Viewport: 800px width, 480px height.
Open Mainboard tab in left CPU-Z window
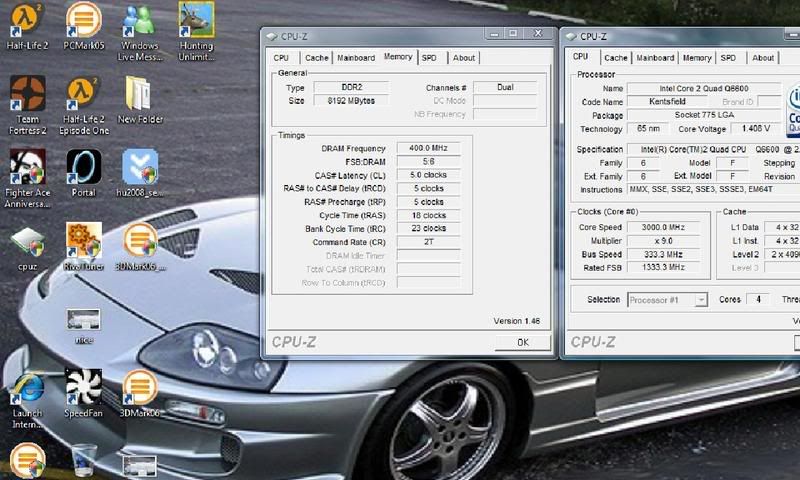(x=356, y=58)
